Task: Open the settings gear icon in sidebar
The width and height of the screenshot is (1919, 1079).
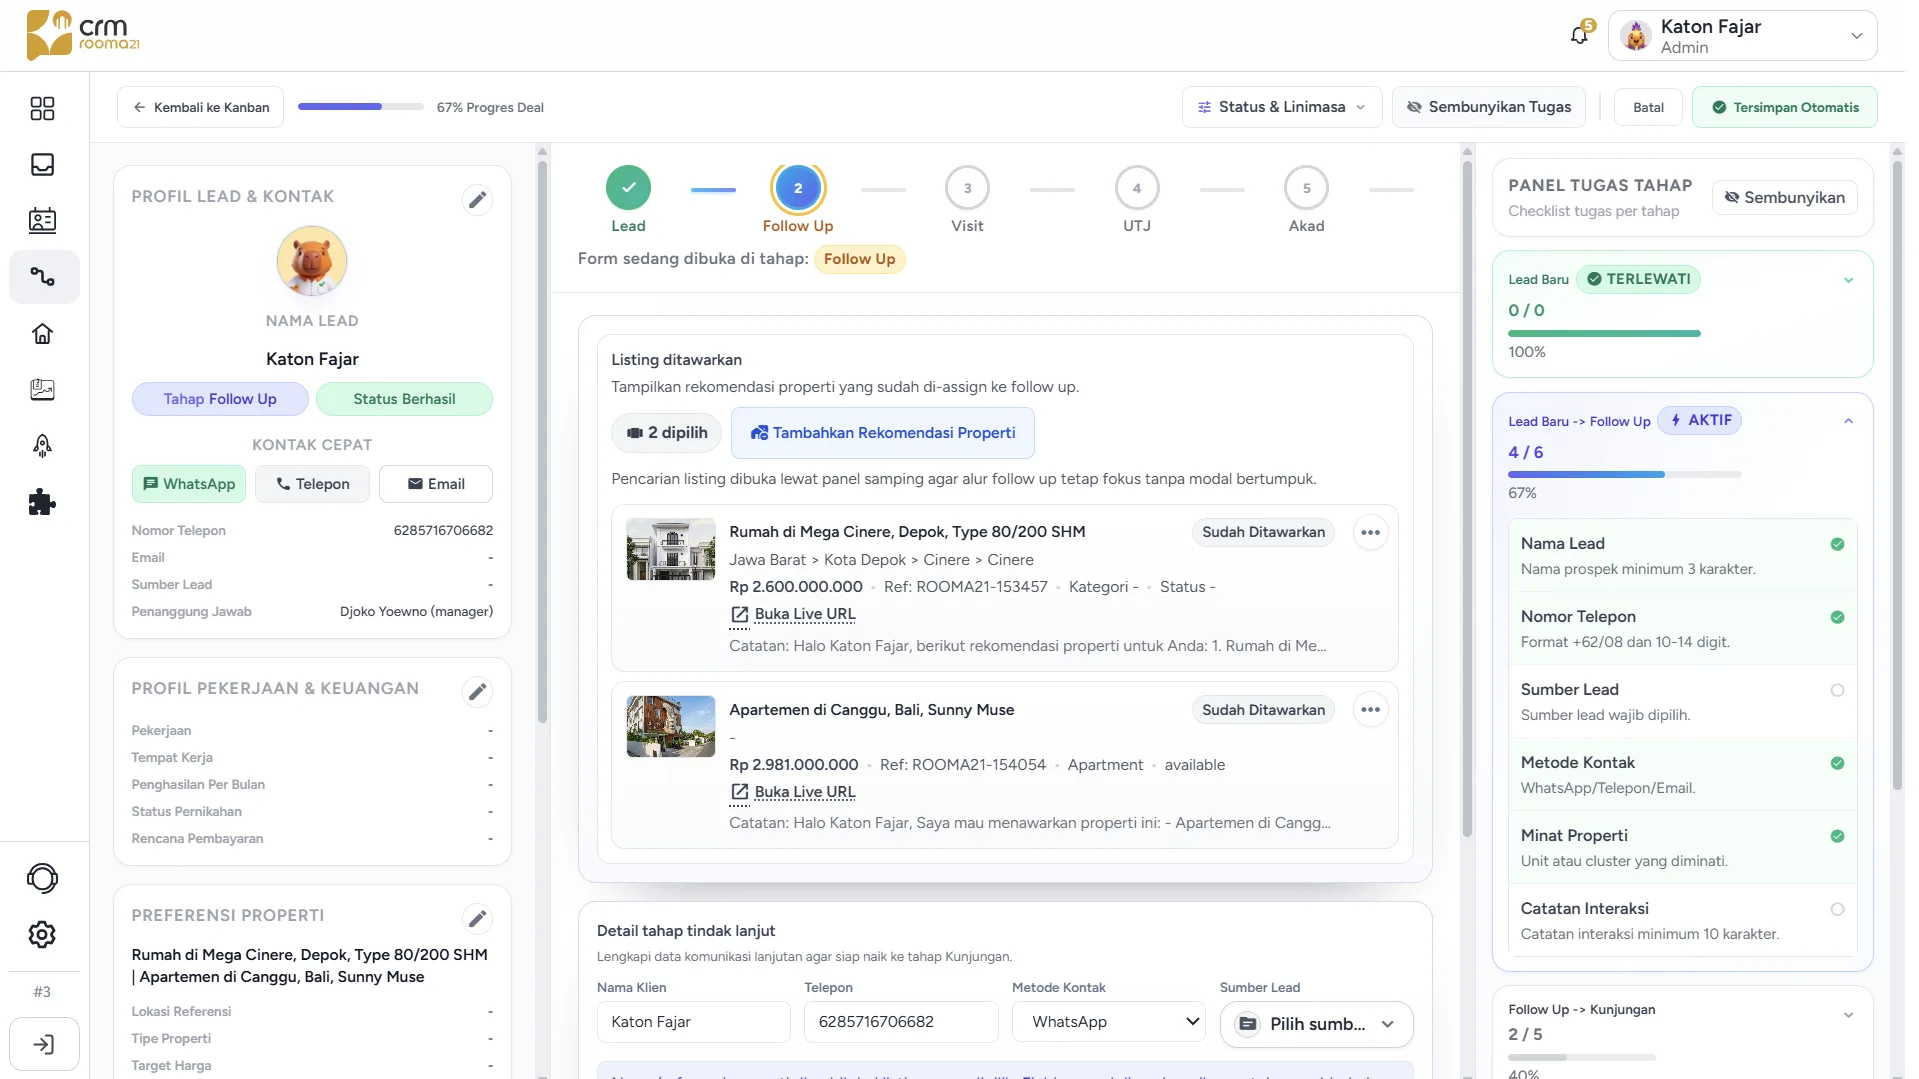Action: tap(42, 934)
